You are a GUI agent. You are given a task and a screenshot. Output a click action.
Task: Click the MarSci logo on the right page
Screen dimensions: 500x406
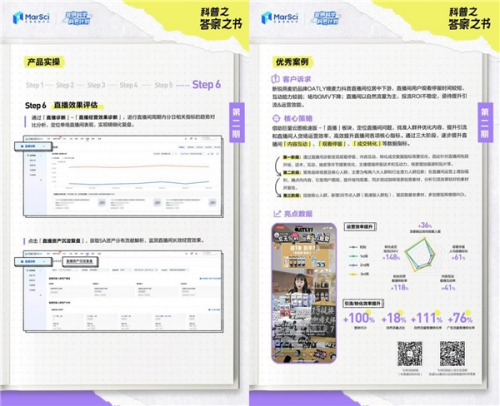tap(279, 17)
